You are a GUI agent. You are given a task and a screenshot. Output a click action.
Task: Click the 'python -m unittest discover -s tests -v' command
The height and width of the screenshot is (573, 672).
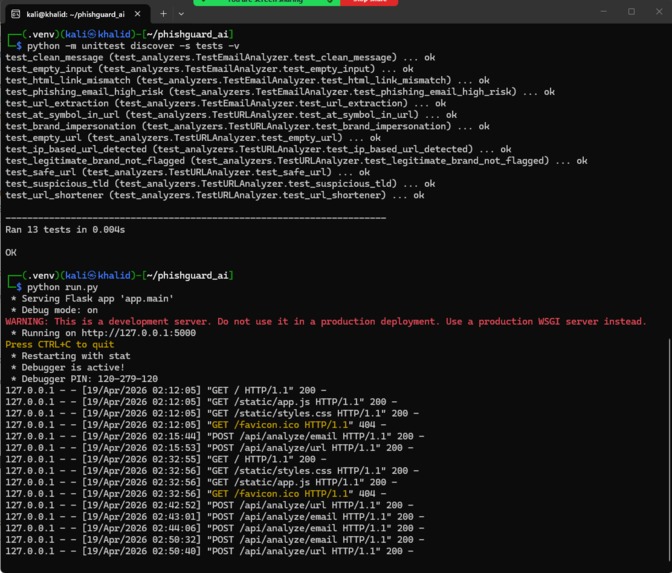133,46
